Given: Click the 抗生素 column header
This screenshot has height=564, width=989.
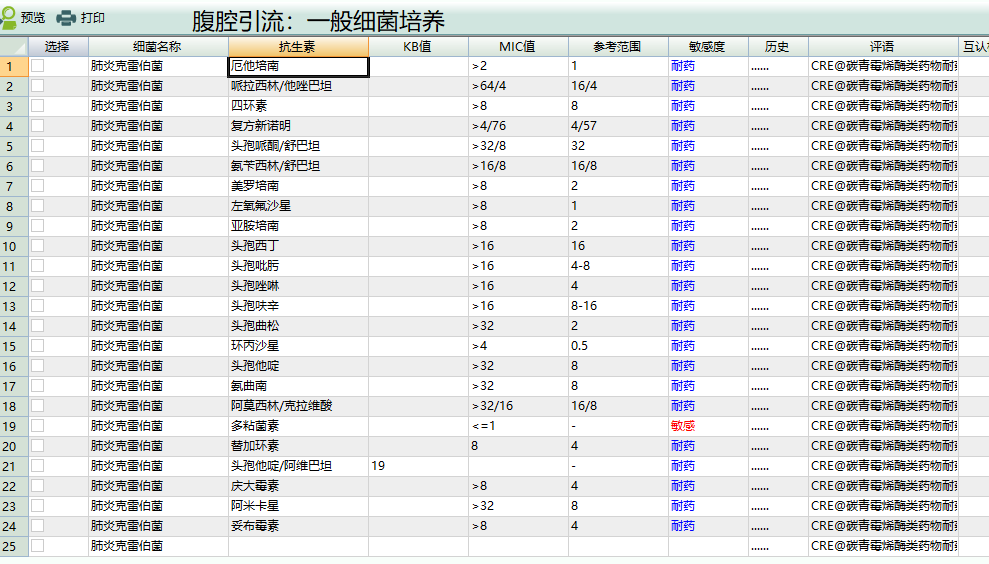Looking at the screenshot, I should 298,46.
